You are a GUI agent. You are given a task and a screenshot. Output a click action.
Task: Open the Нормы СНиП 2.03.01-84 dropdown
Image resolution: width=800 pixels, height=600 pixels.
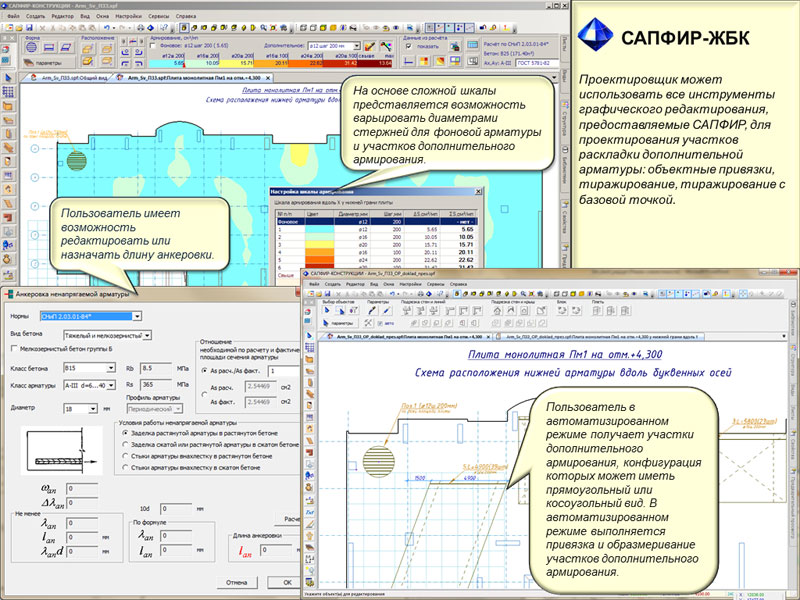click(x=136, y=316)
